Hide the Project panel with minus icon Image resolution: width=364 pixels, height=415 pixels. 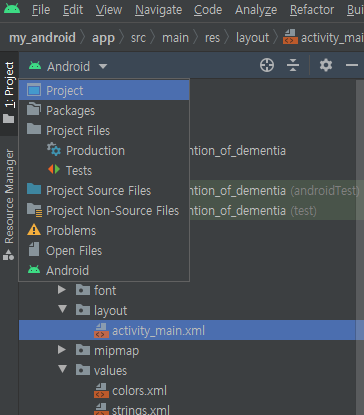pyautogui.click(x=352, y=65)
